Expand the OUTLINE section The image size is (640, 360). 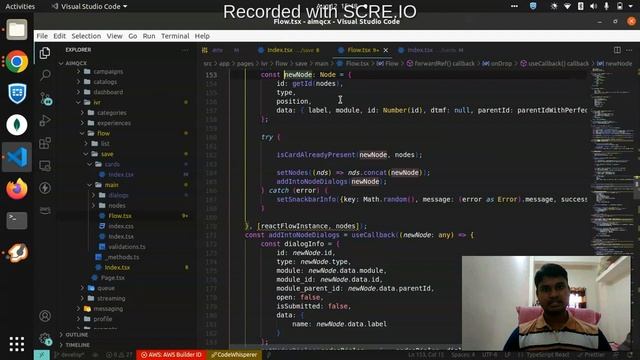tap(77, 334)
